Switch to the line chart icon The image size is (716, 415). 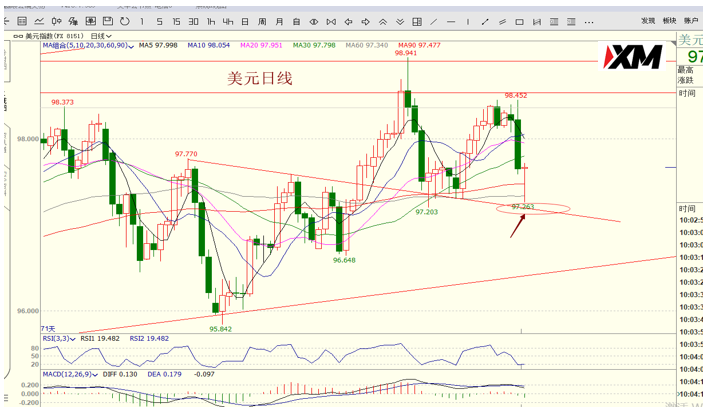pyautogui.click(x=39, y=21)
